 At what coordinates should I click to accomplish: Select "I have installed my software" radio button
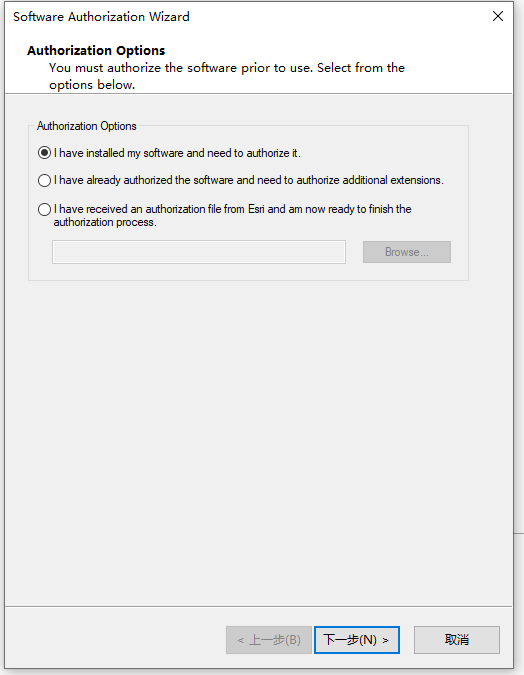point(44,153)
